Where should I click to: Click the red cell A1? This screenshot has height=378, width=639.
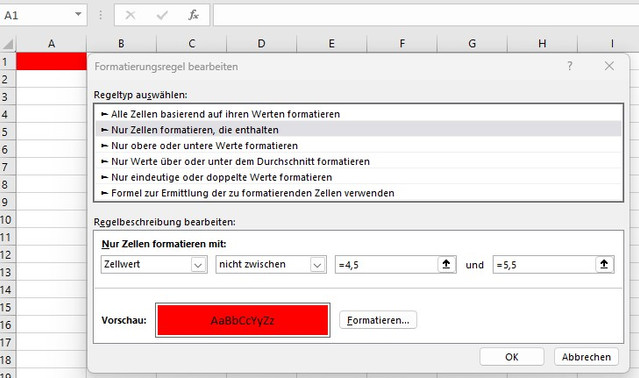coord(51,61)
